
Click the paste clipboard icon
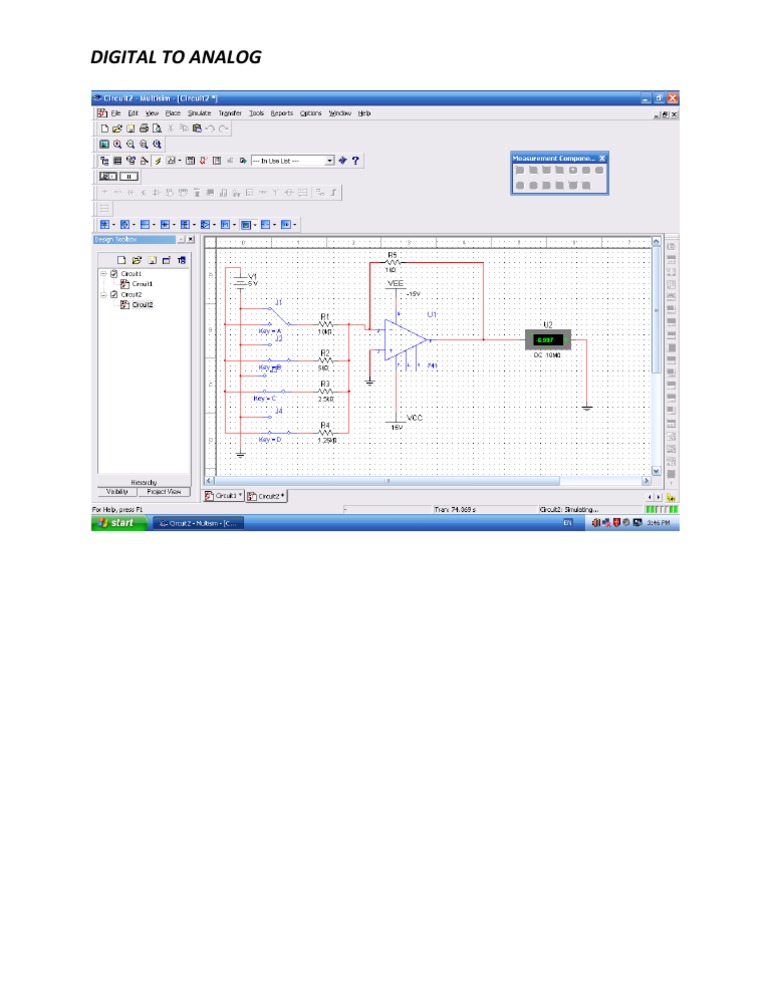(x=197, y=128)
